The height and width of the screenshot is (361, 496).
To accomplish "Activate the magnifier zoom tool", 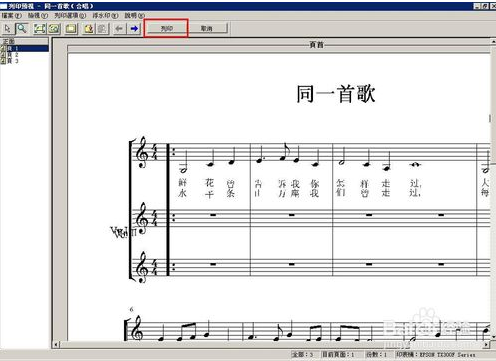I will pos(22,29).
